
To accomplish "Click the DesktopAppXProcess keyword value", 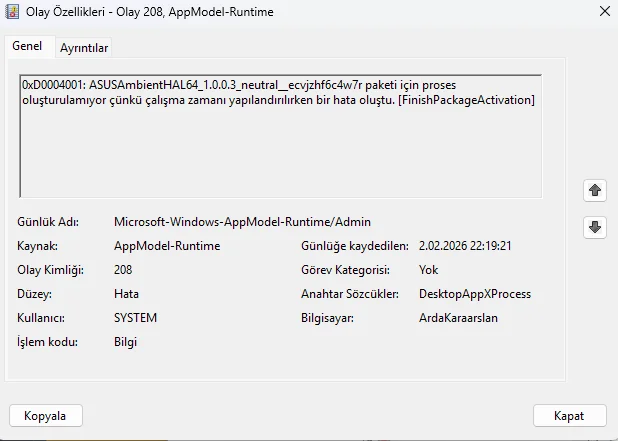I will pos(475,294).
